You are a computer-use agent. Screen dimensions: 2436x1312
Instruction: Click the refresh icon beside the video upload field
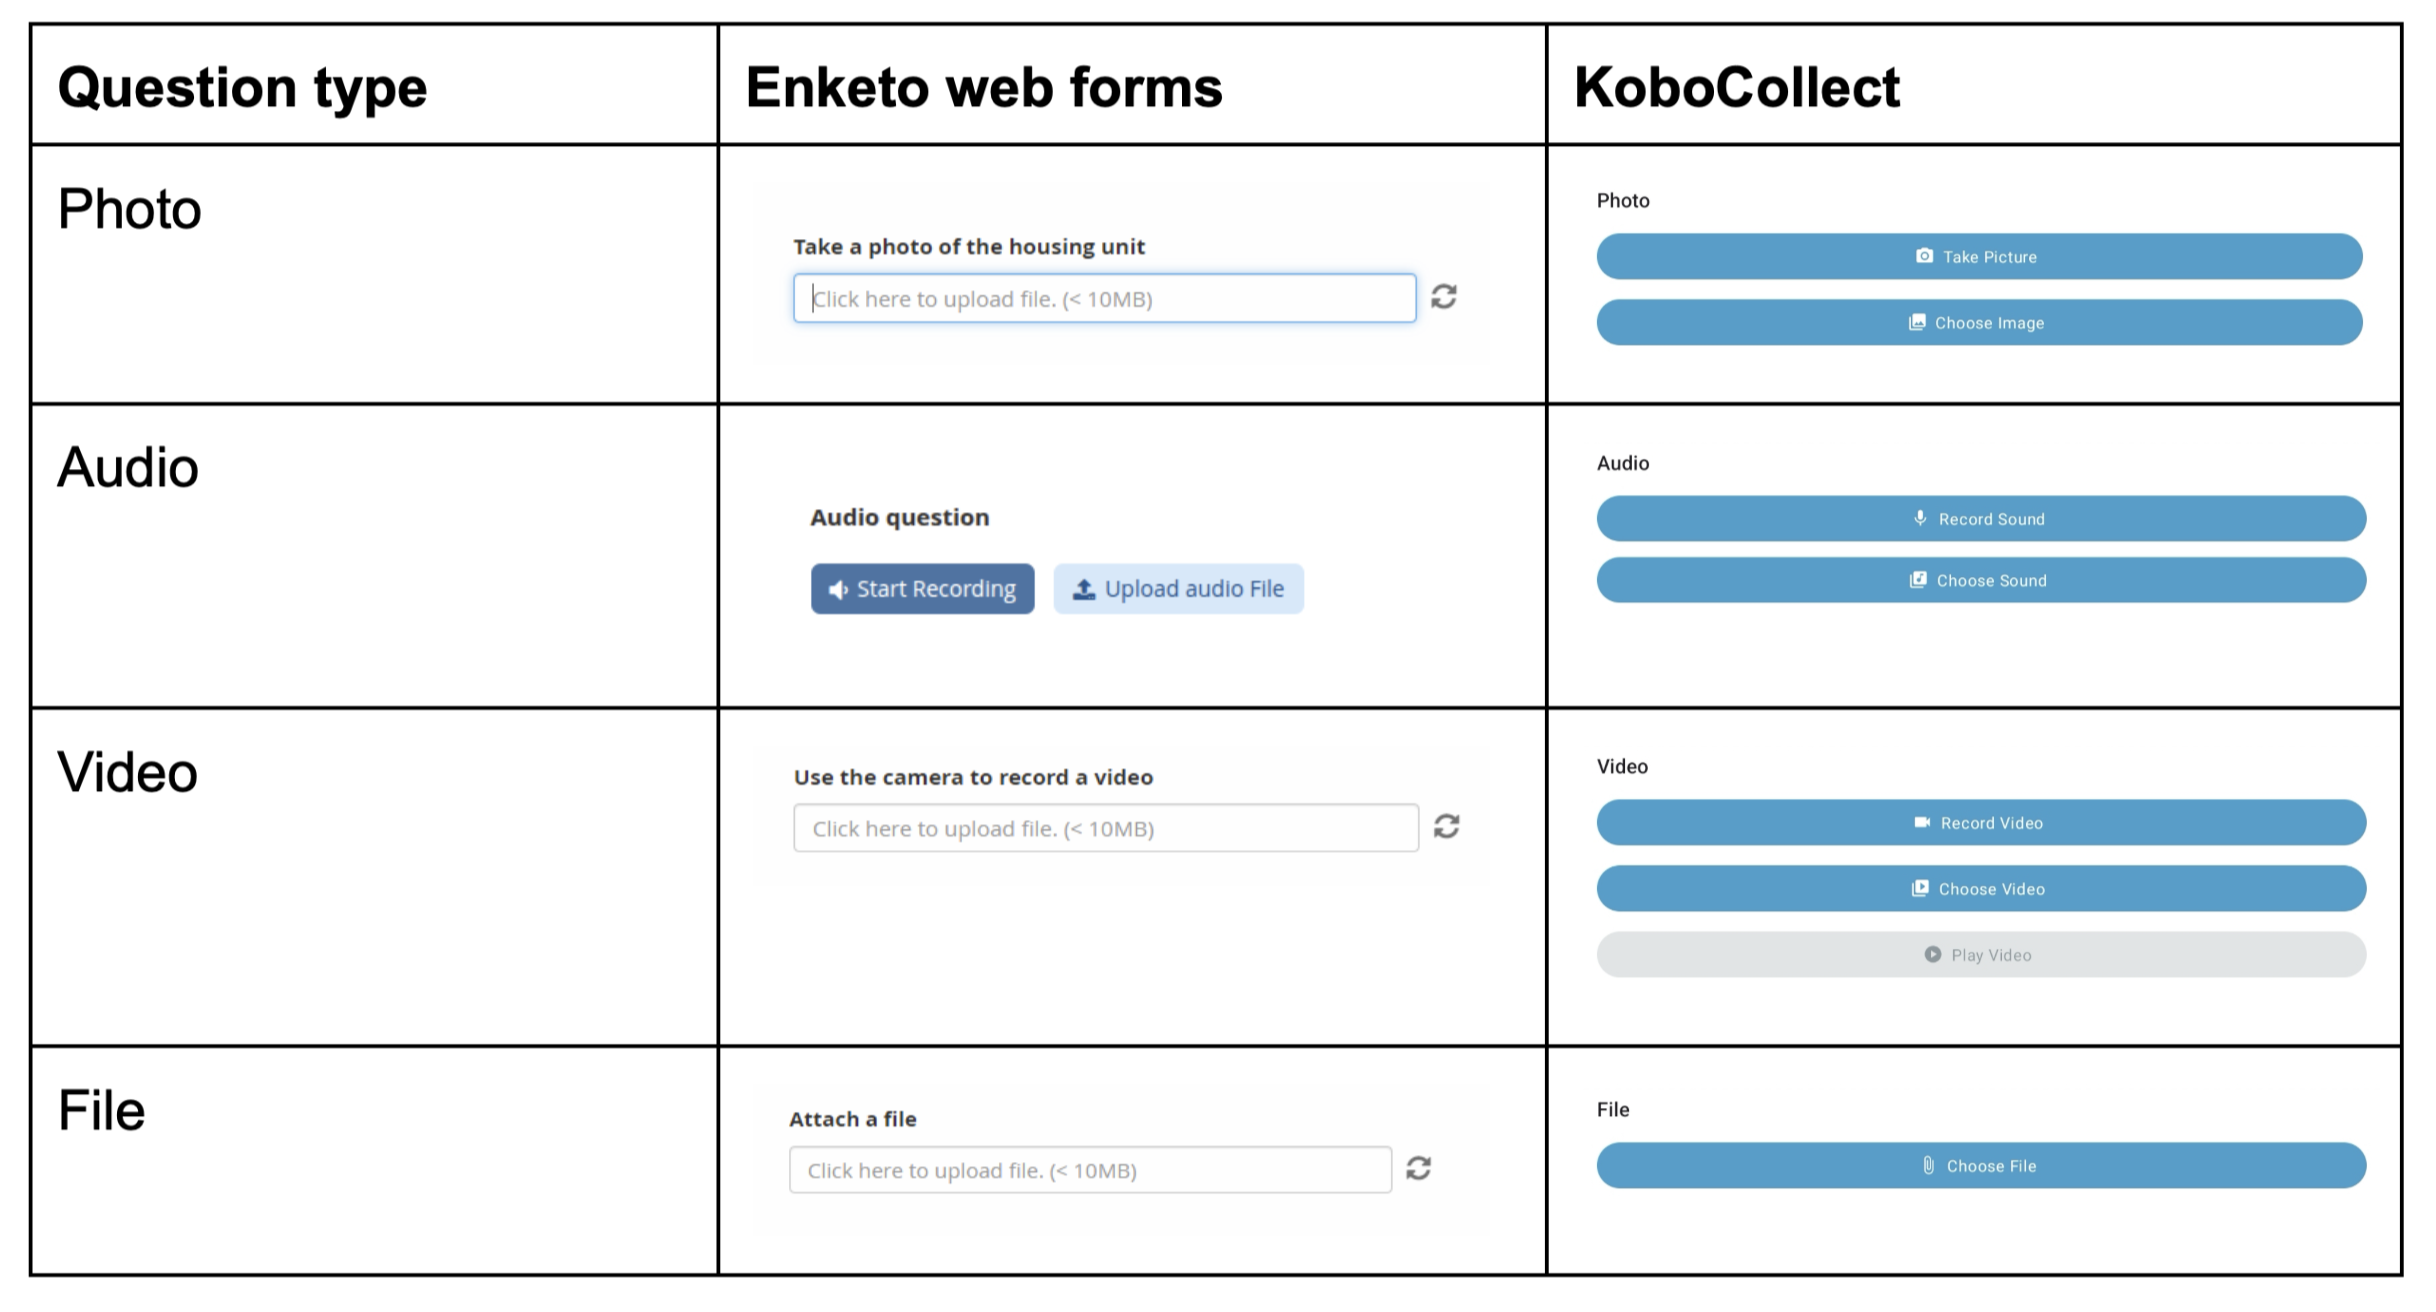(1446, 826)
